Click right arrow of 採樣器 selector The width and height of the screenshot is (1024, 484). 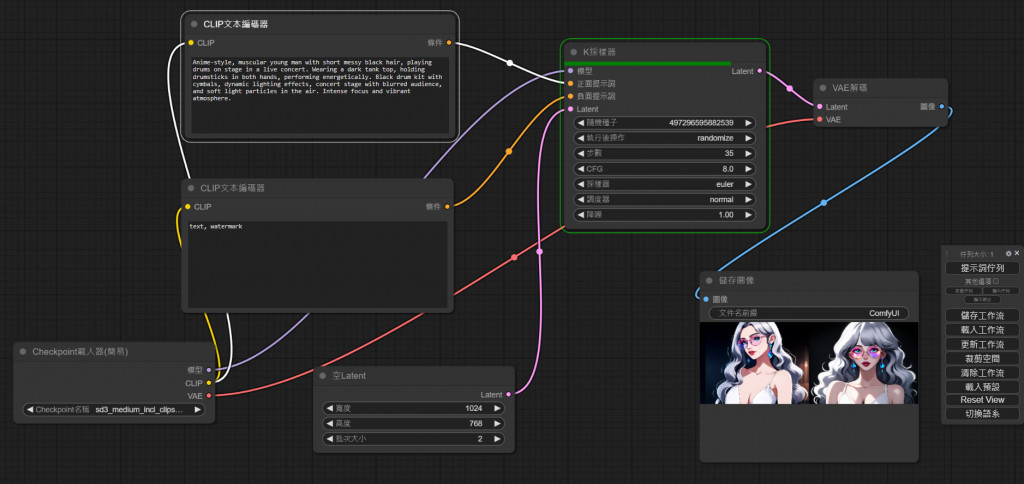pyautogui.click(x=748, y=184)
